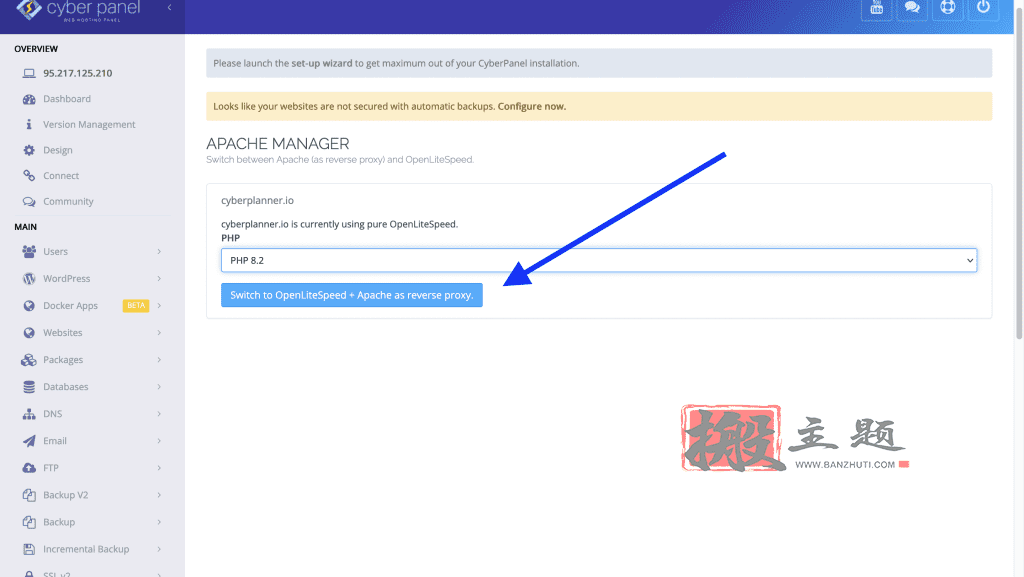
Task: Expand the Backup V2 submenu chevron
Action: [x=159, y=495]
